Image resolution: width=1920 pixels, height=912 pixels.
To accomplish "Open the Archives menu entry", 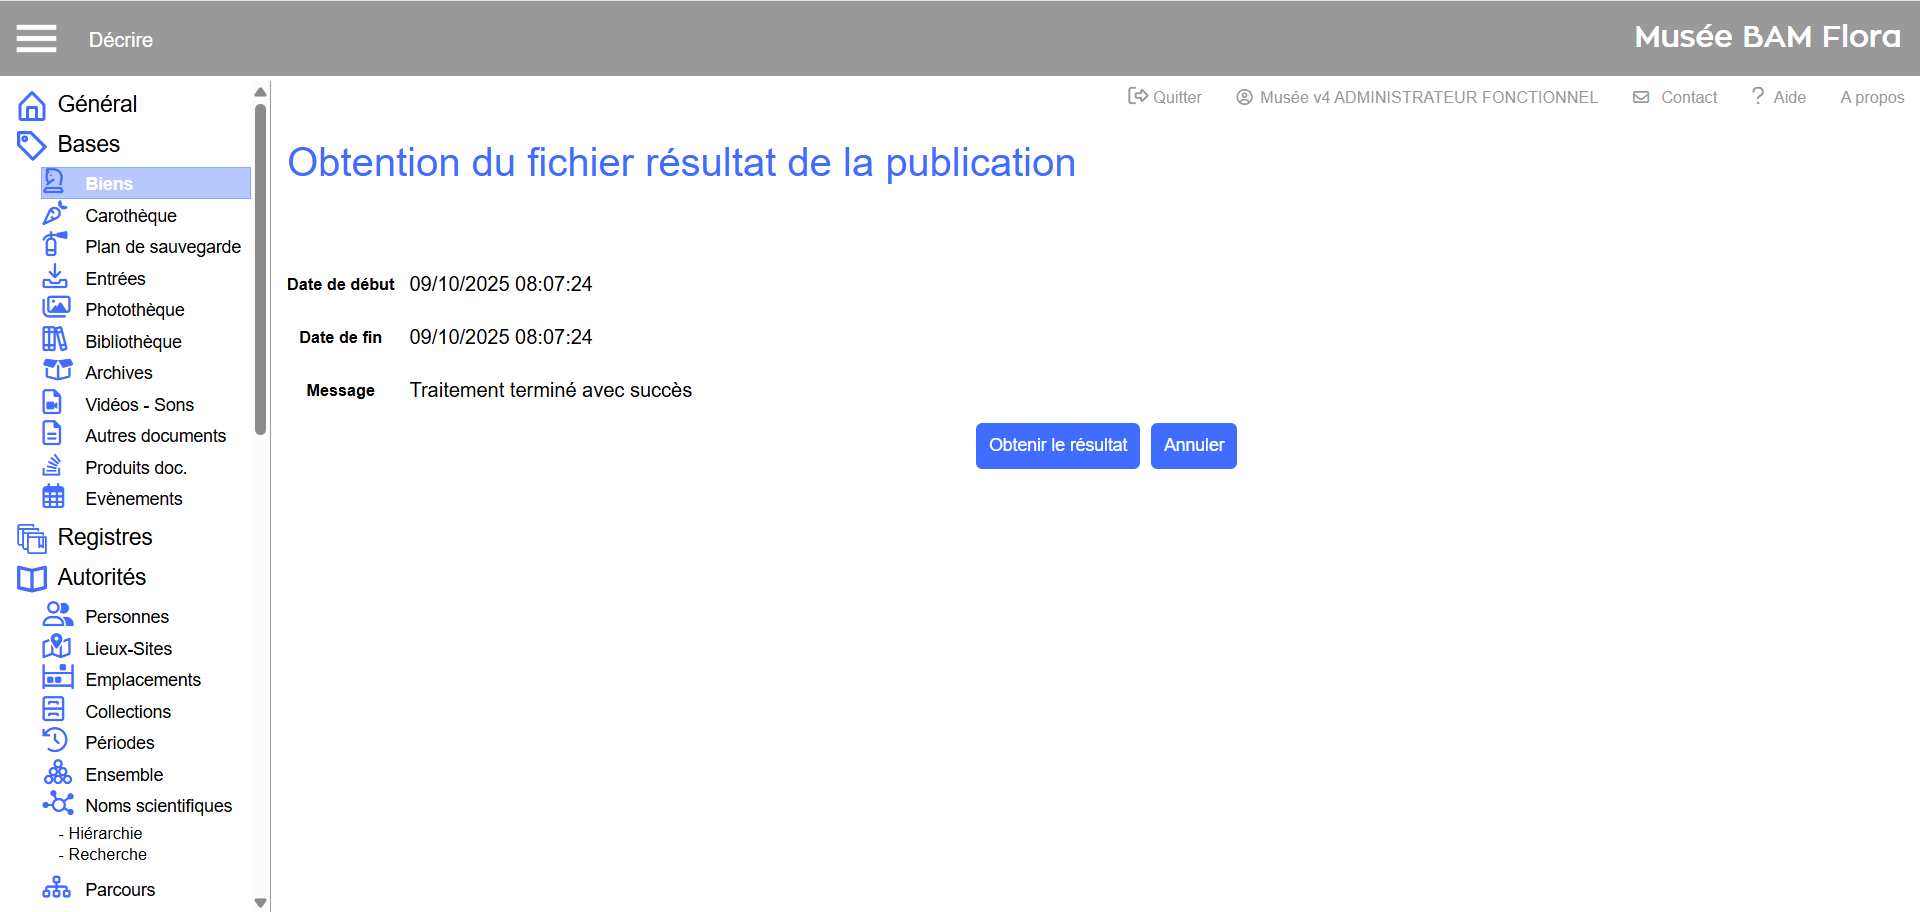I will point(118,373).
